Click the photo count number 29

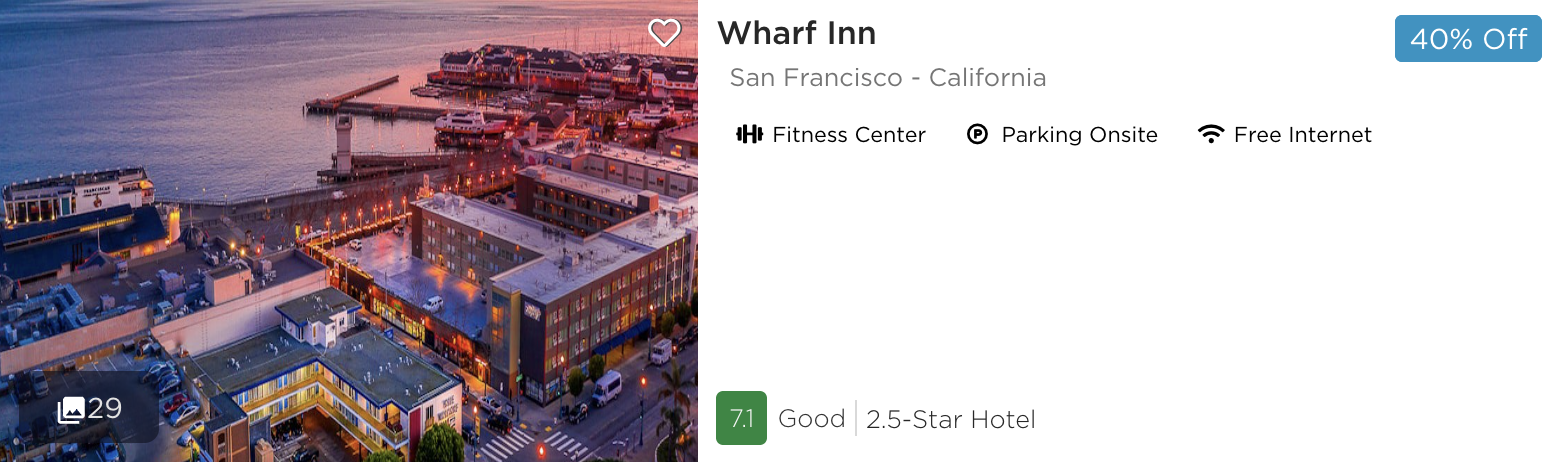105,409
